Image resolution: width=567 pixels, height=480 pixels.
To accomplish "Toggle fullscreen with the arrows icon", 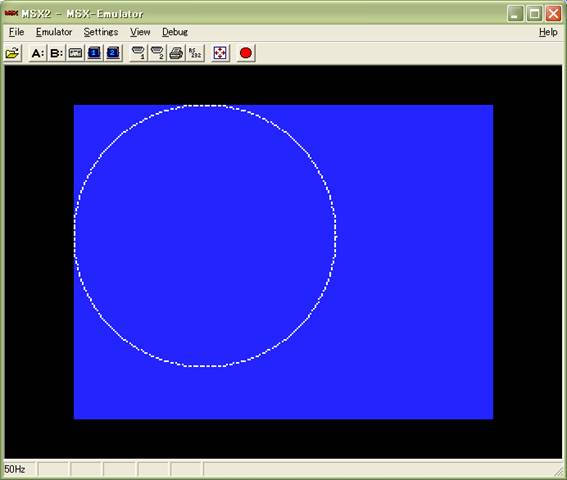I will pyautogui.click(x=220, y=53).
